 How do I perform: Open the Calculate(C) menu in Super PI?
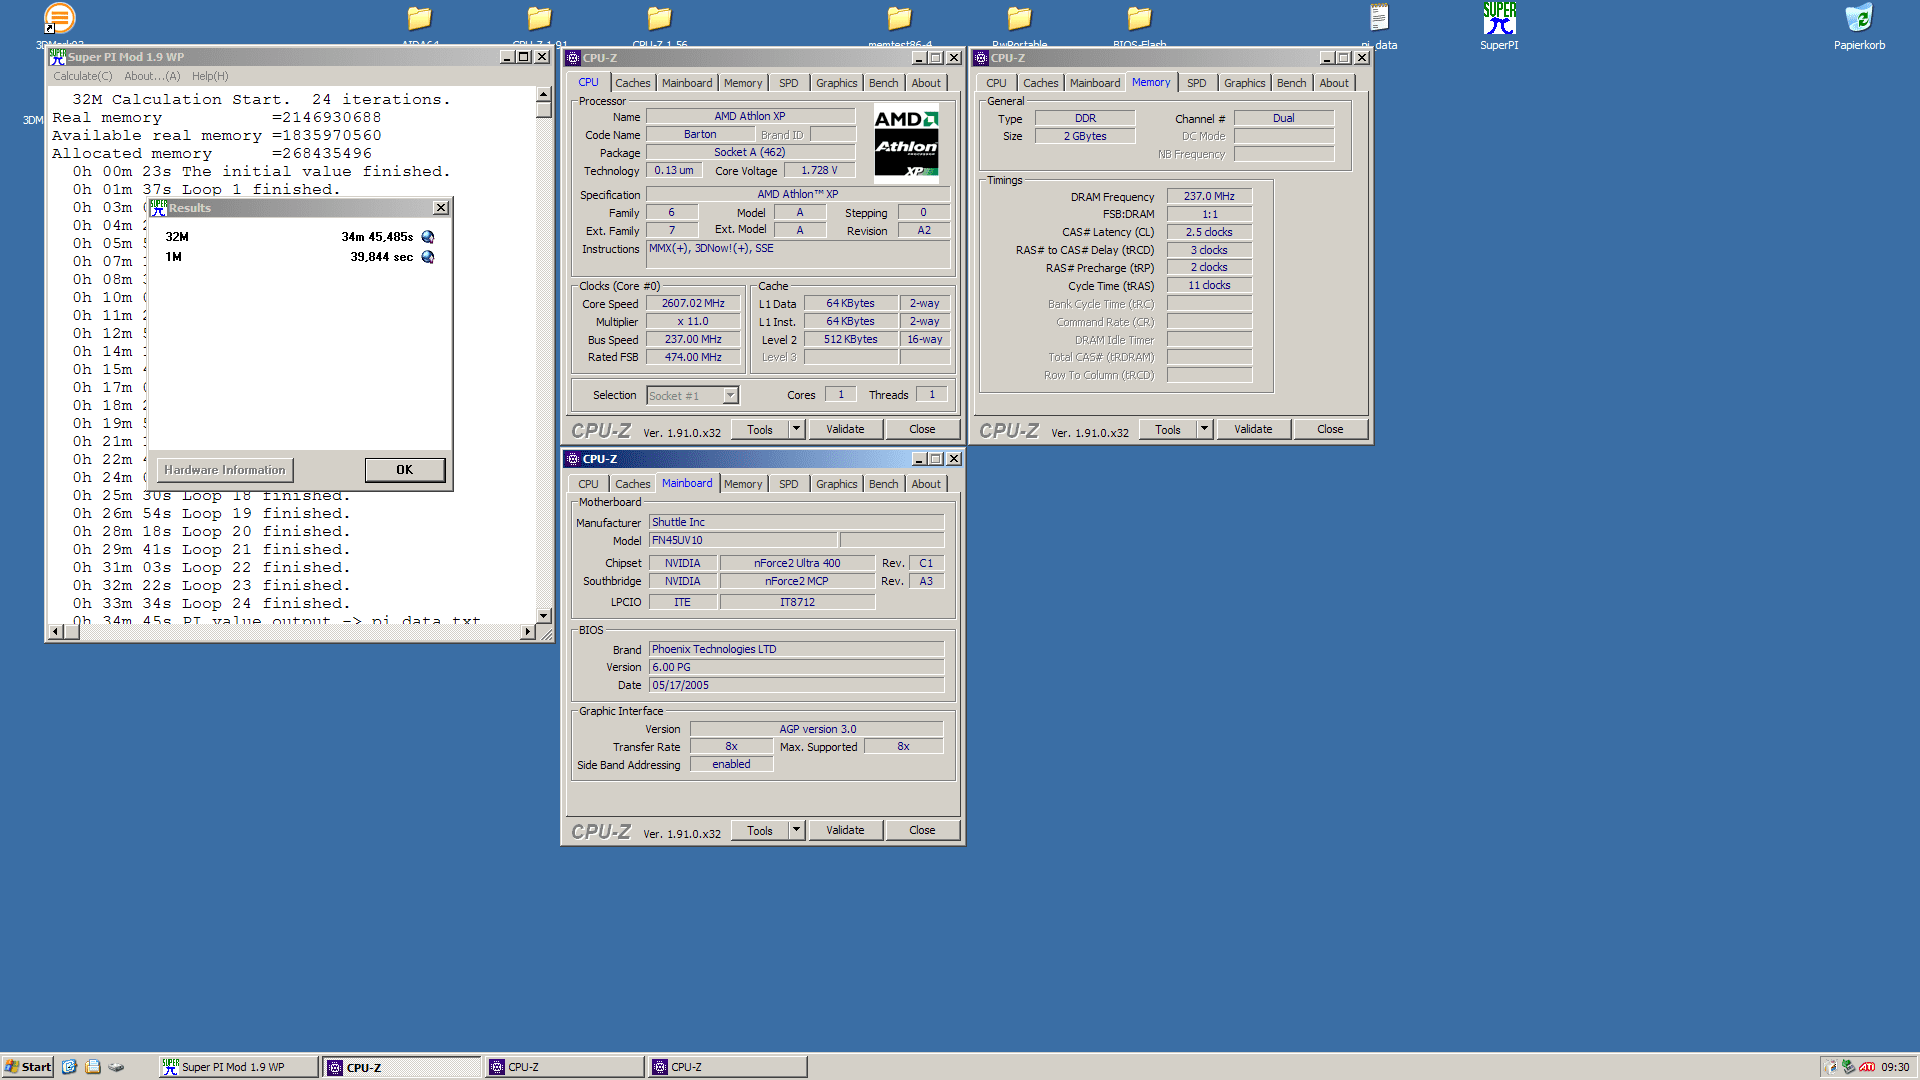83,76
